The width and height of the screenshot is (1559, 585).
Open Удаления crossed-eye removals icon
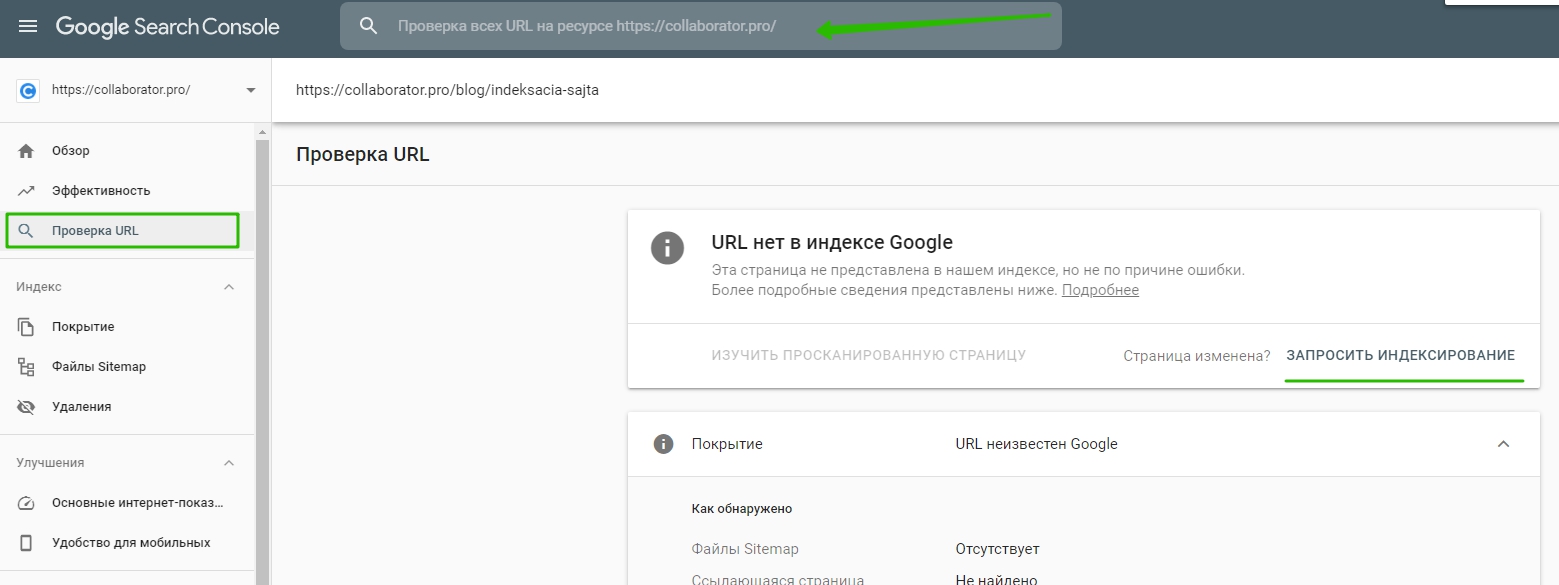pyautogui.click(x=28, y=406)
